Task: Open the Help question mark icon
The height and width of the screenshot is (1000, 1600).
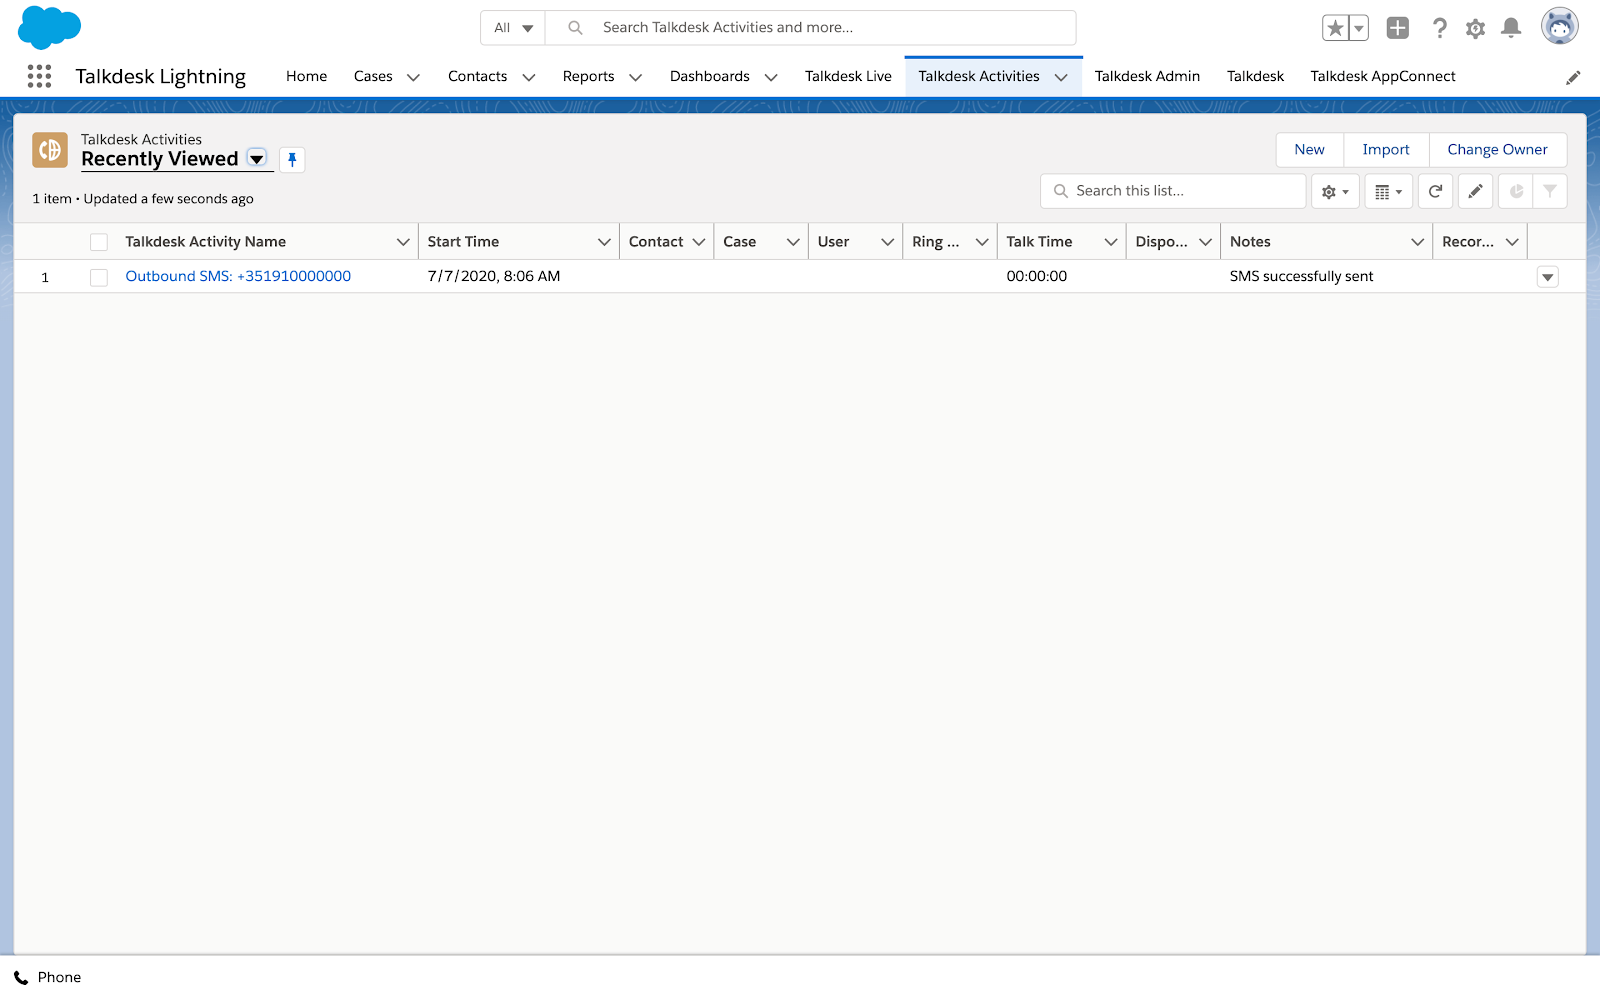Action: coord(1439,28)
